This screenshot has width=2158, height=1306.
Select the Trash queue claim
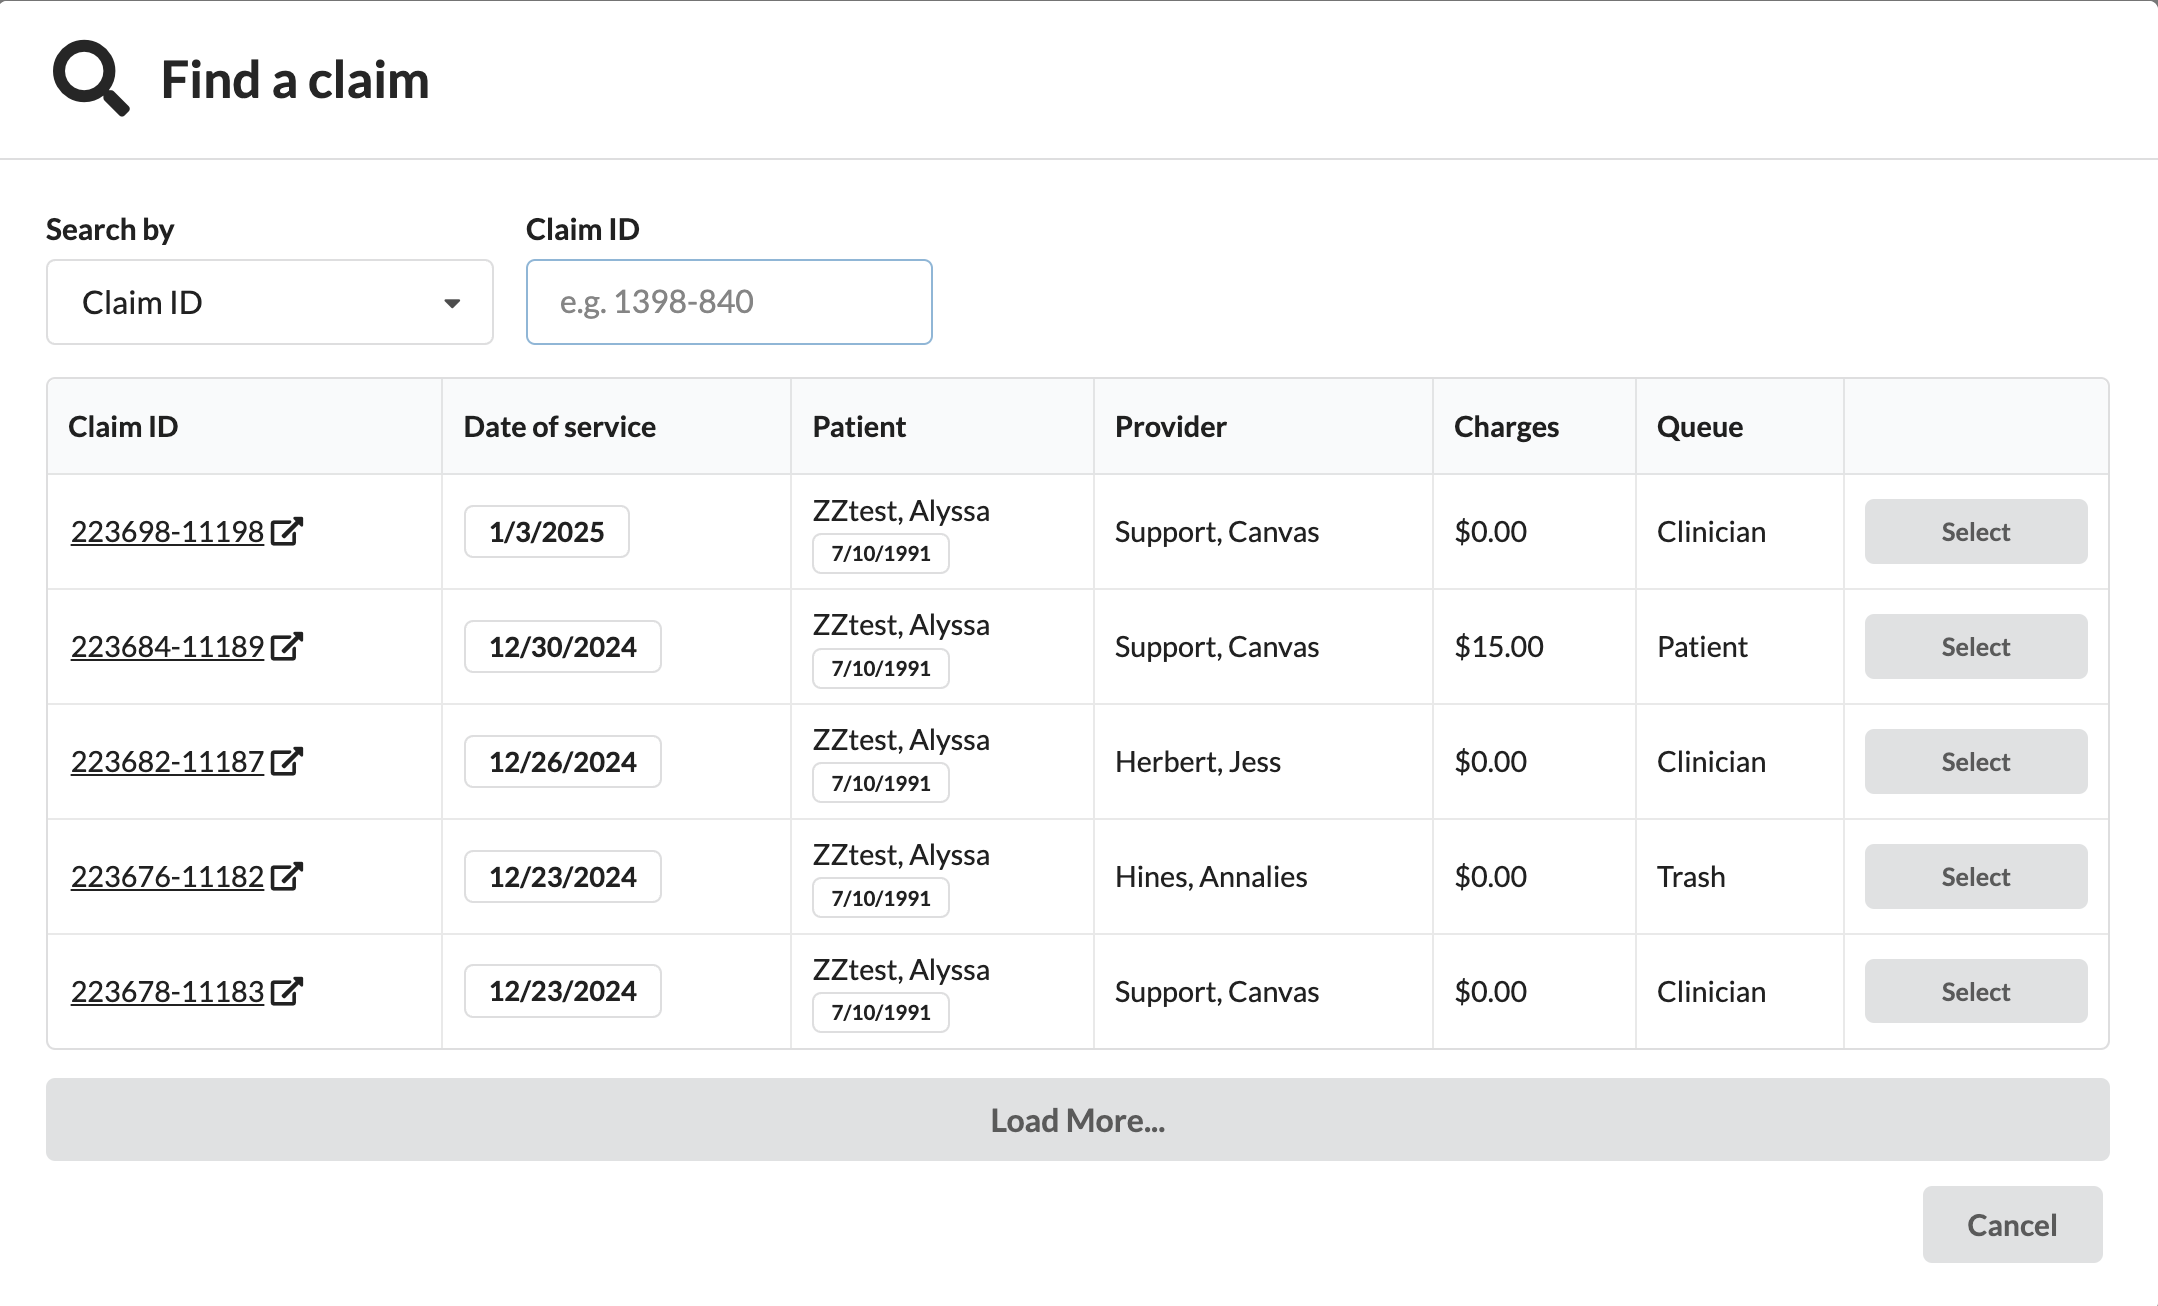tap(1975, 876)
